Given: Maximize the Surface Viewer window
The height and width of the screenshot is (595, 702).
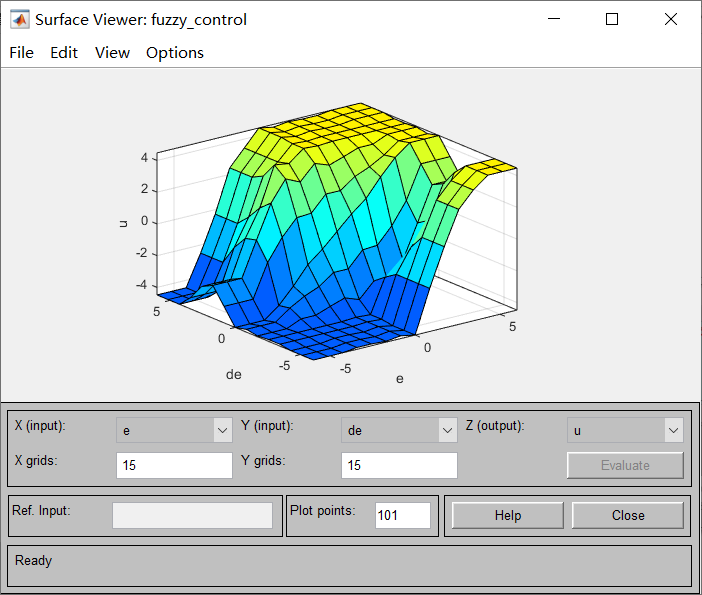Looking at the screenshot, I should pyautogui.click(x=612, y=19).
